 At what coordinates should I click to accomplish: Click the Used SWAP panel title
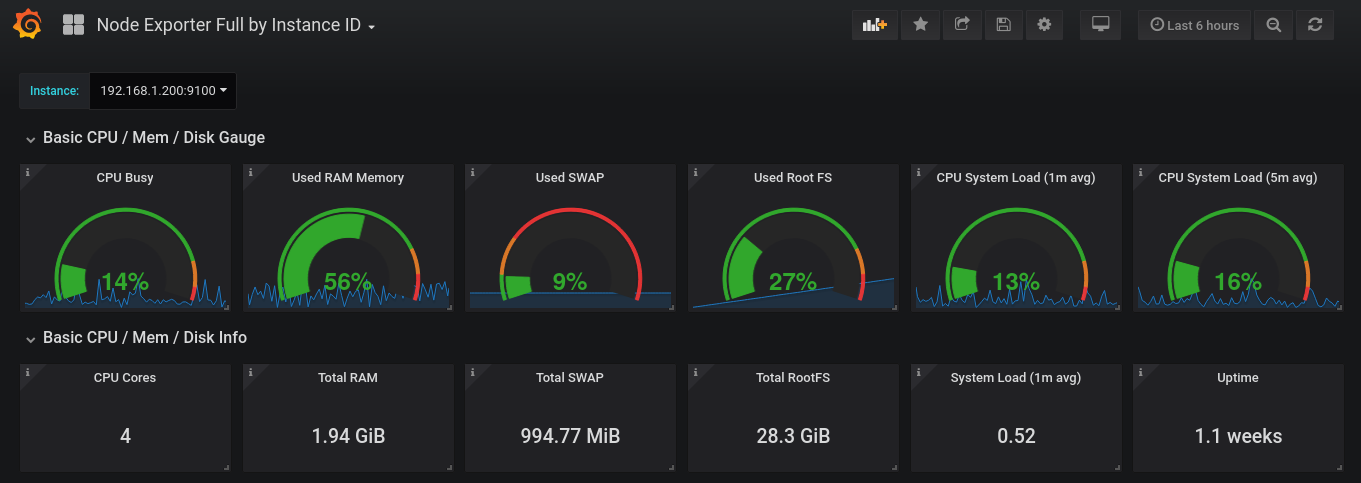point(570,178)
